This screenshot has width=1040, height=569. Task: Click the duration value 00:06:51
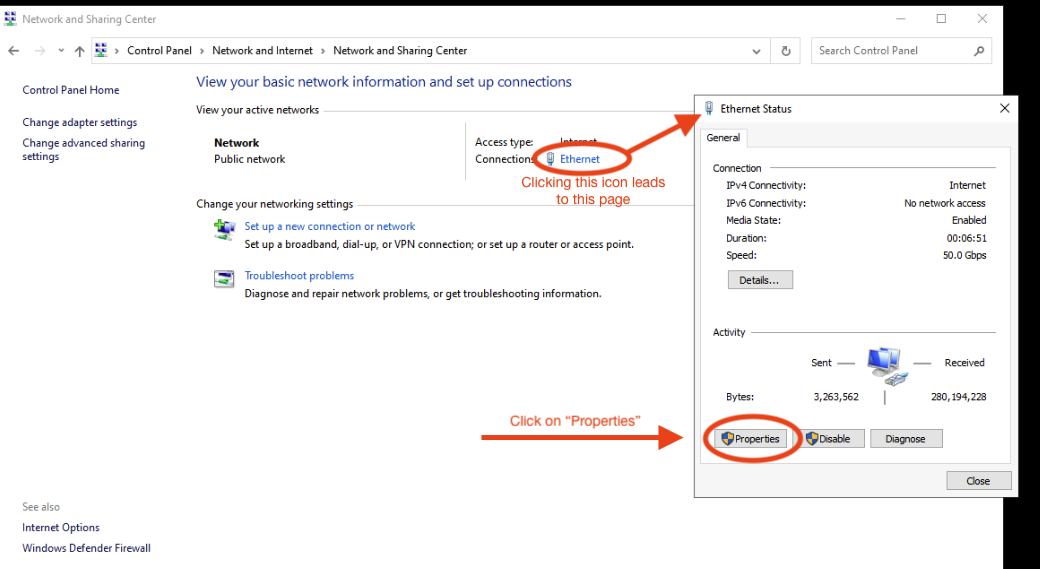point(966,238)
